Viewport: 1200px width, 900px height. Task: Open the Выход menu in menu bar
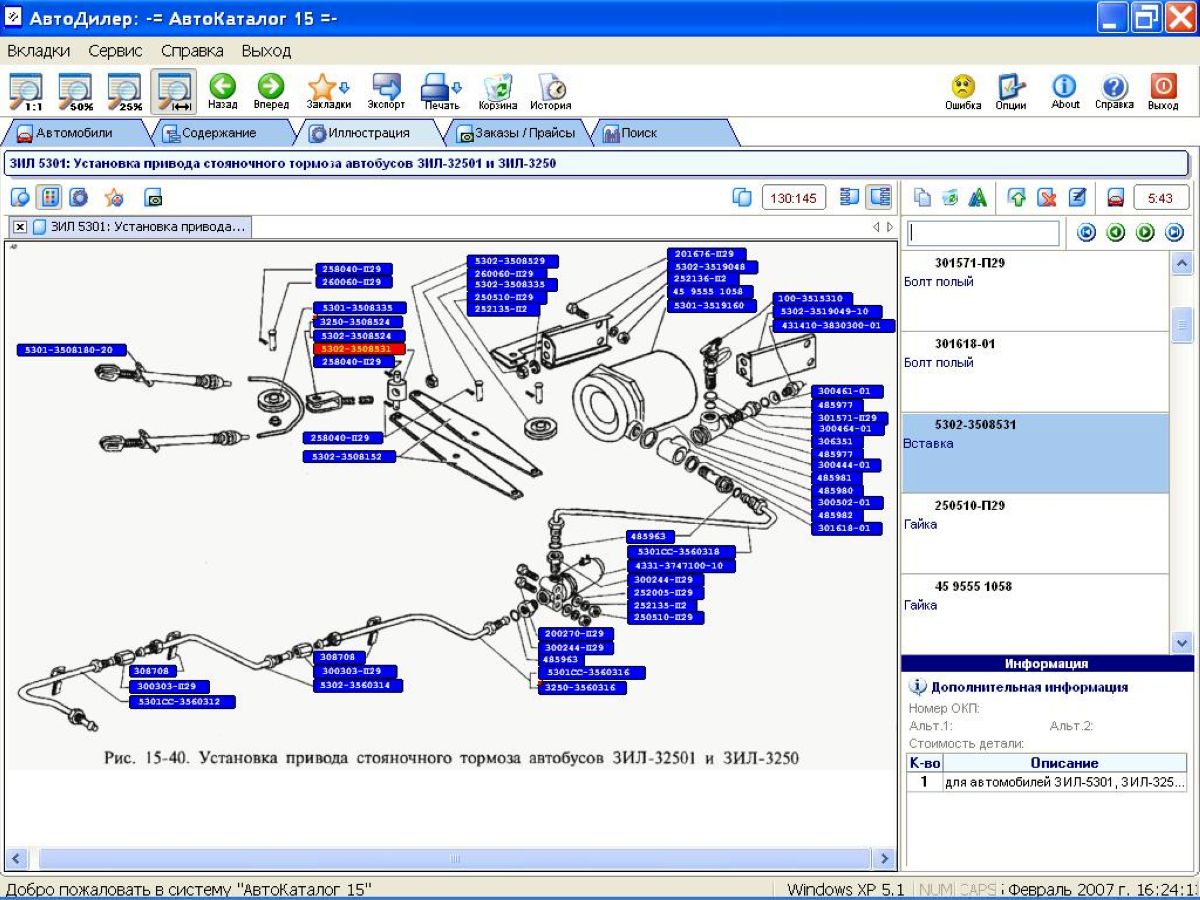pyautogui.click(x=266, y=50)
